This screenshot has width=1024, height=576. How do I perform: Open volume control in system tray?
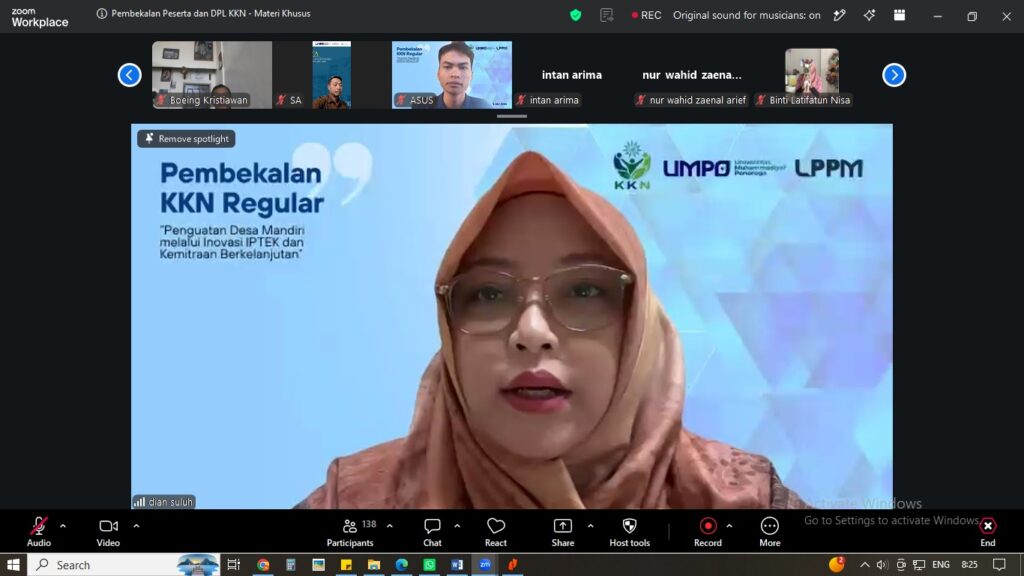tap(882, 565)
